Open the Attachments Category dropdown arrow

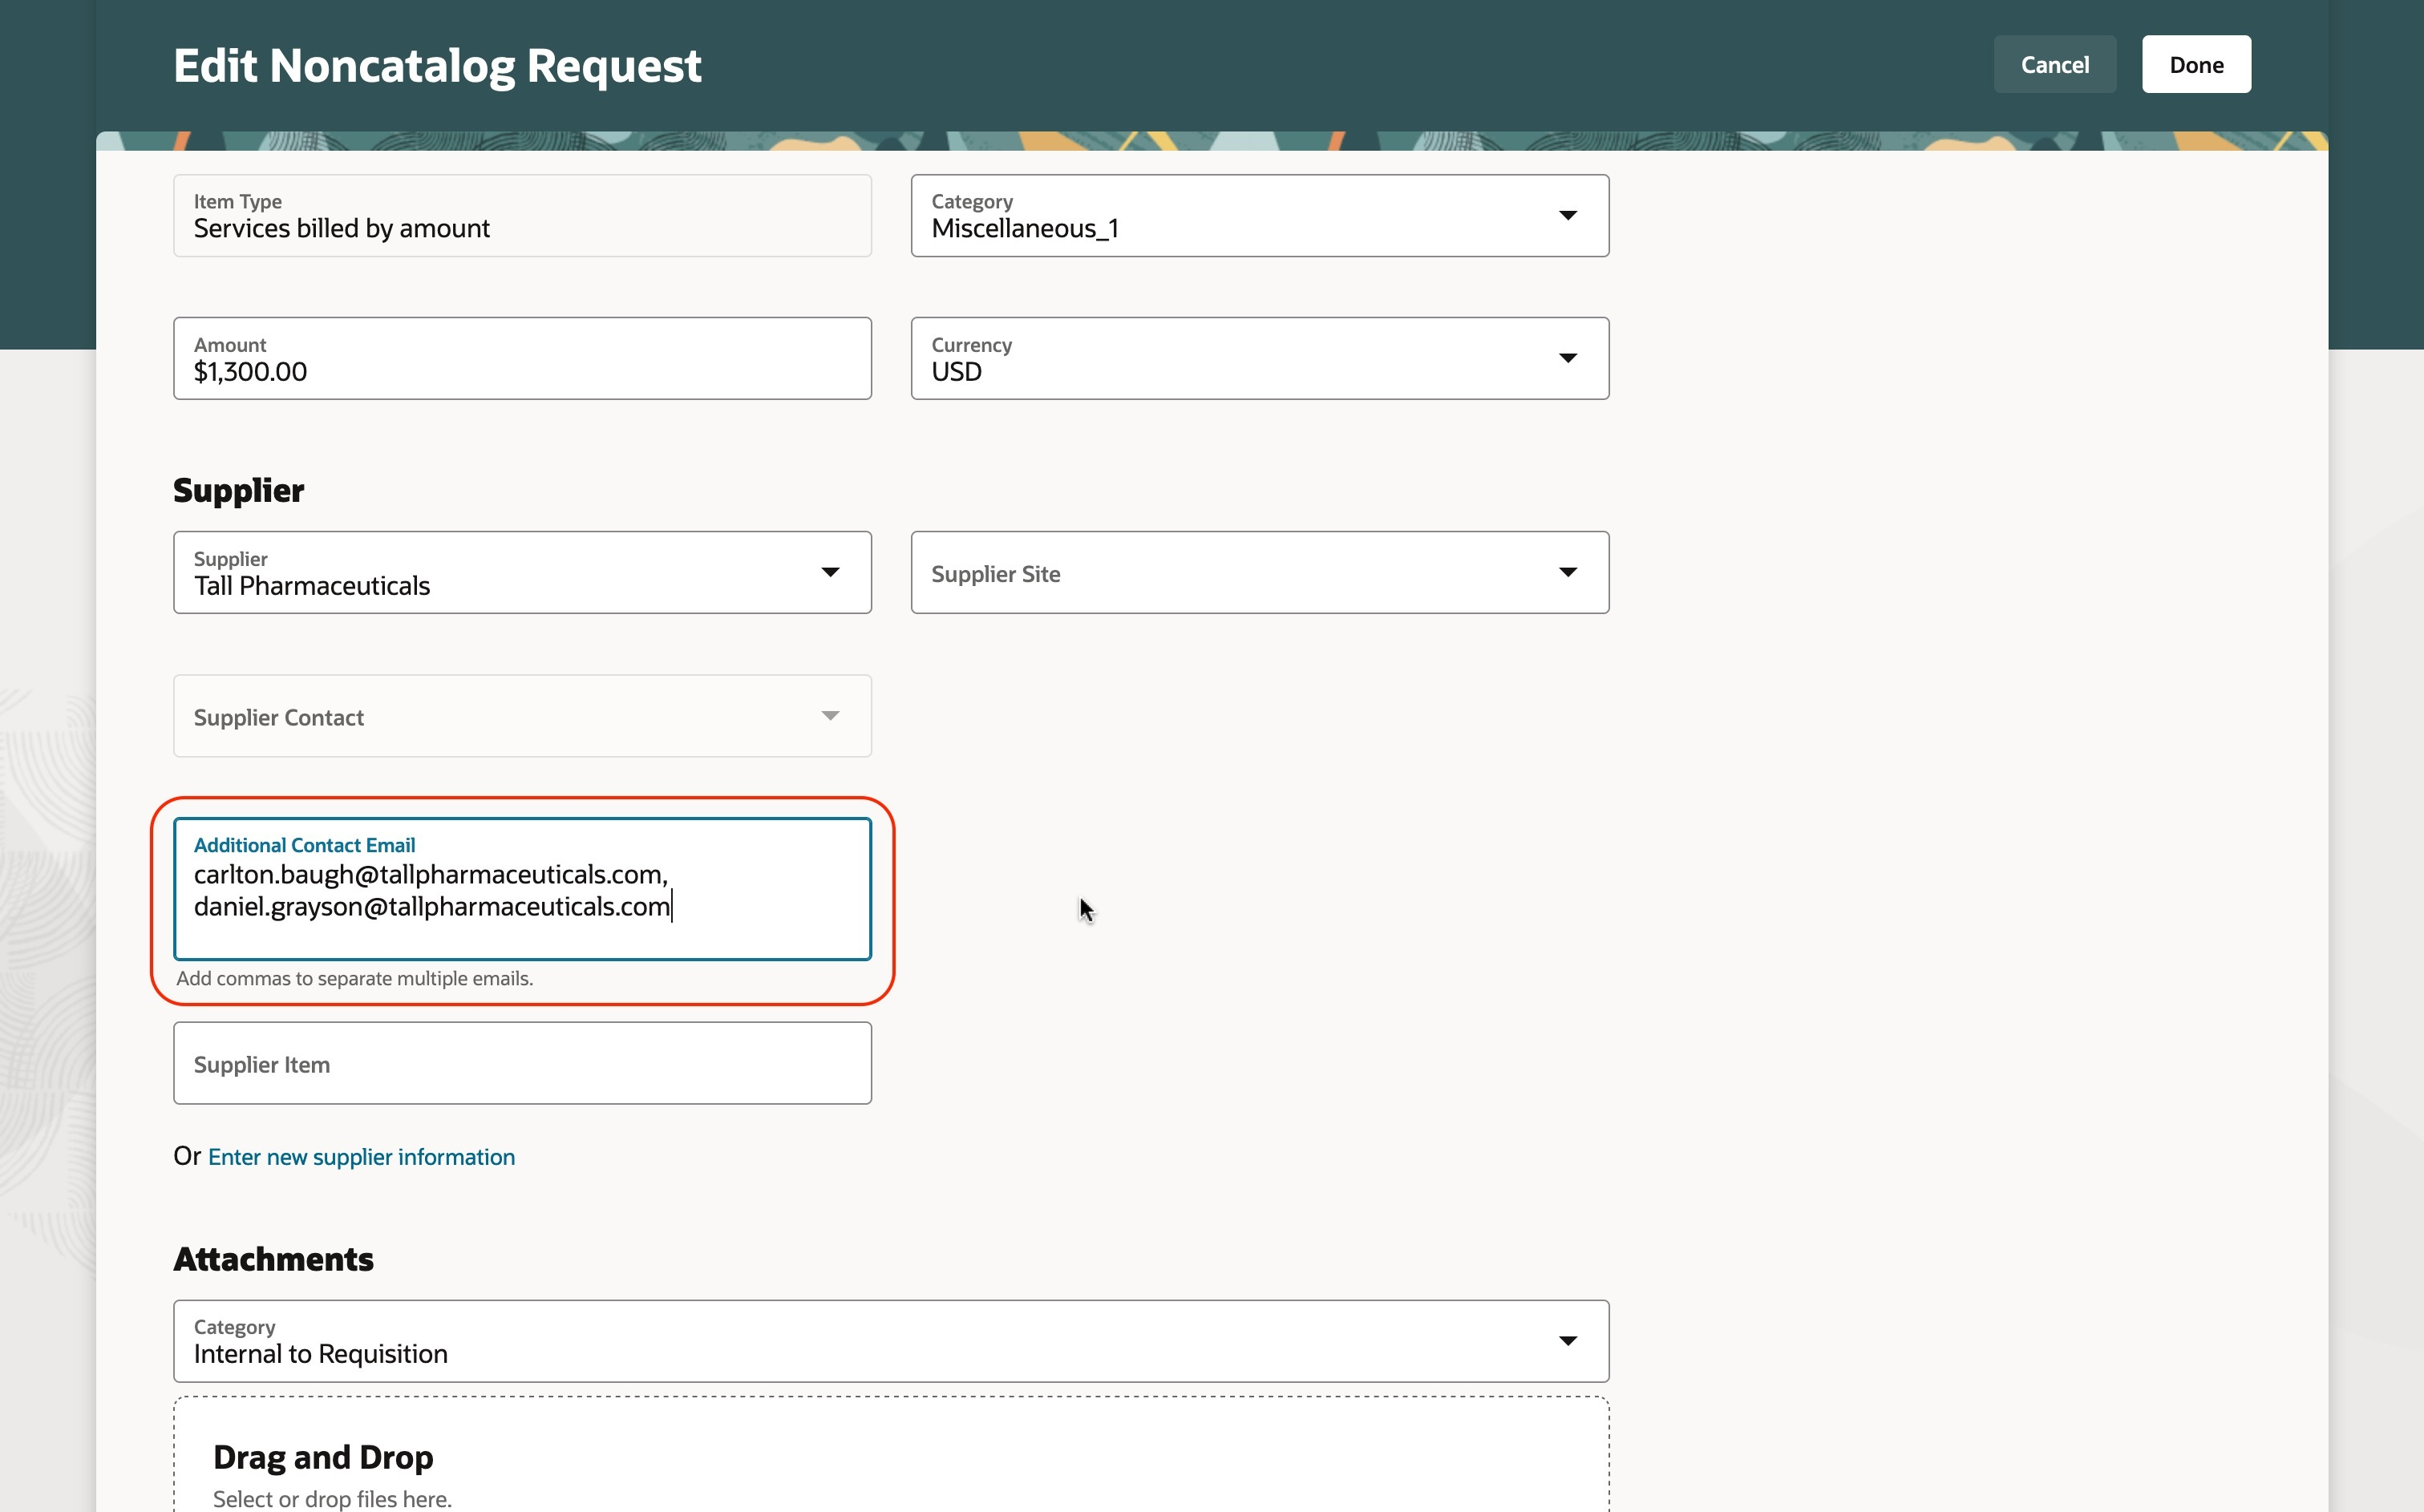(x=1567, y=1341)
